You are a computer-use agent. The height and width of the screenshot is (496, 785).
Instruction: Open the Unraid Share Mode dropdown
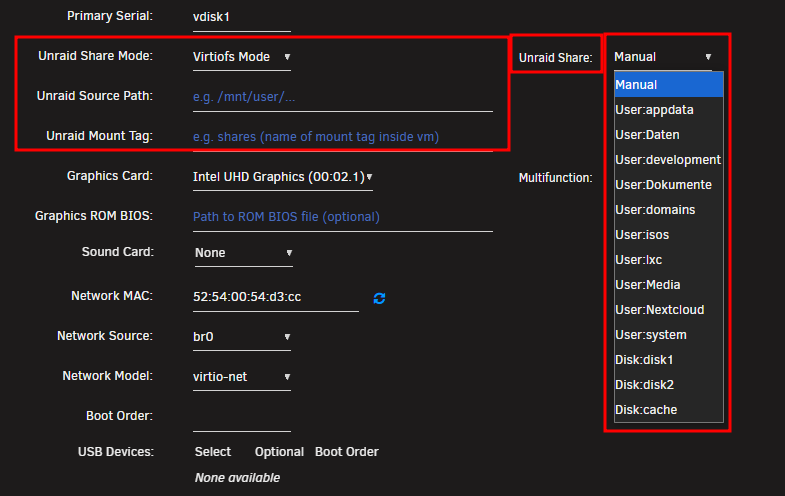(x=242, y=57)
